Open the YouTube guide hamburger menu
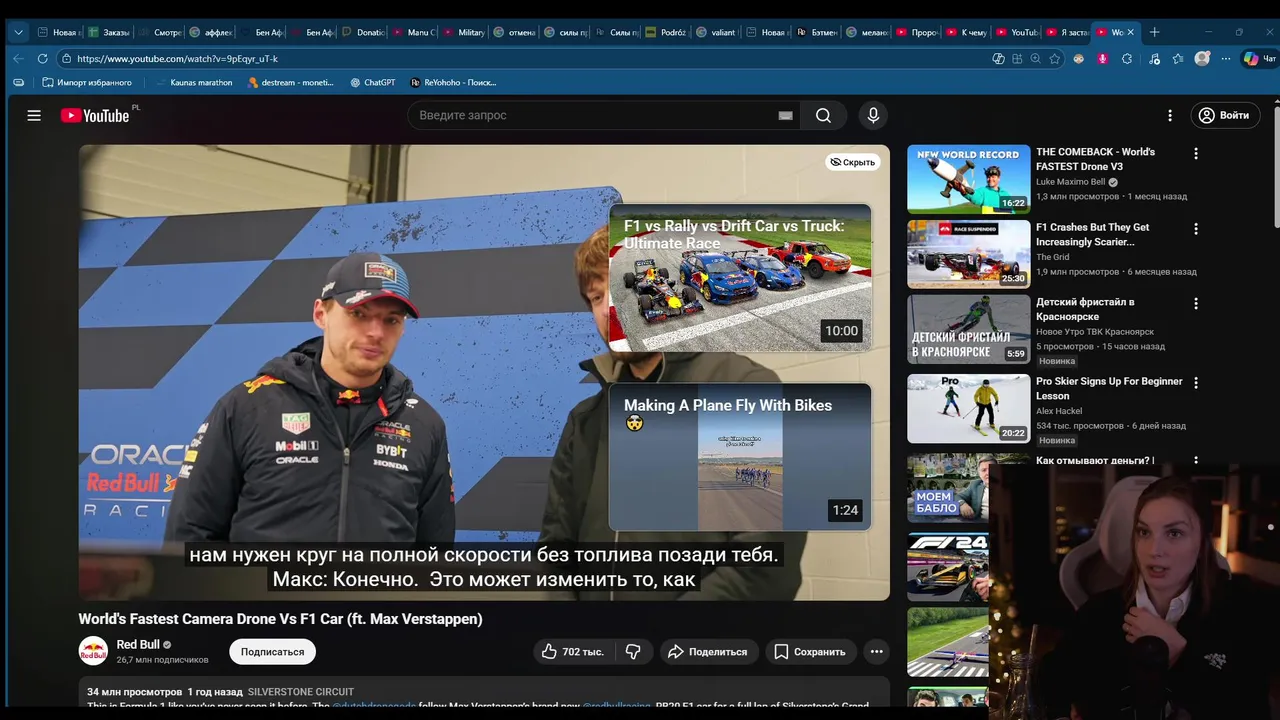This screenshot has height=720, width=1280. point(34,115)
